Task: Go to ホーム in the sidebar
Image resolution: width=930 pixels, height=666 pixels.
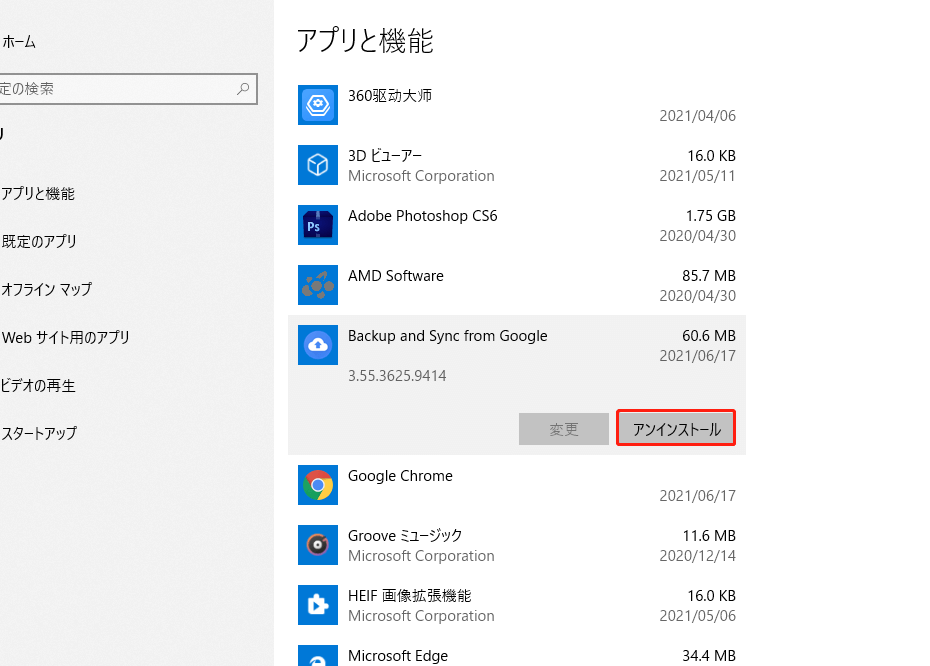Action: point(19,42)
